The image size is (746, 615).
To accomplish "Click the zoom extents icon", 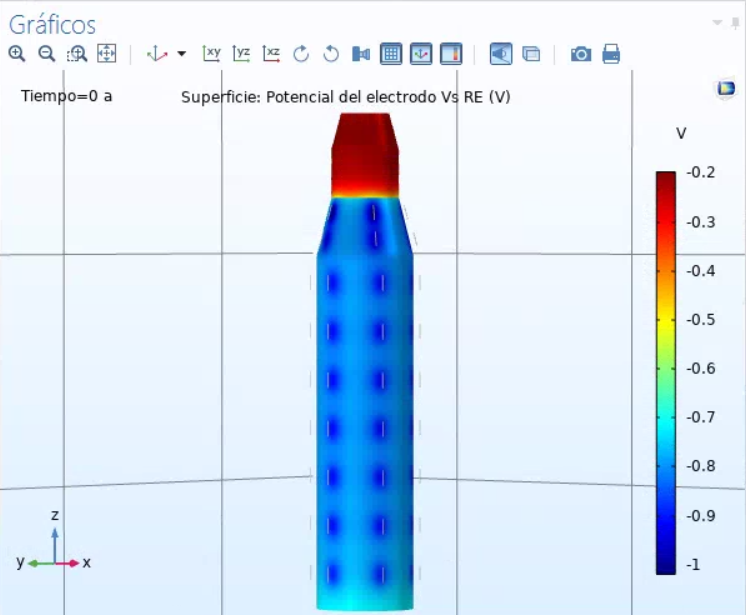I will pos(106,54).
